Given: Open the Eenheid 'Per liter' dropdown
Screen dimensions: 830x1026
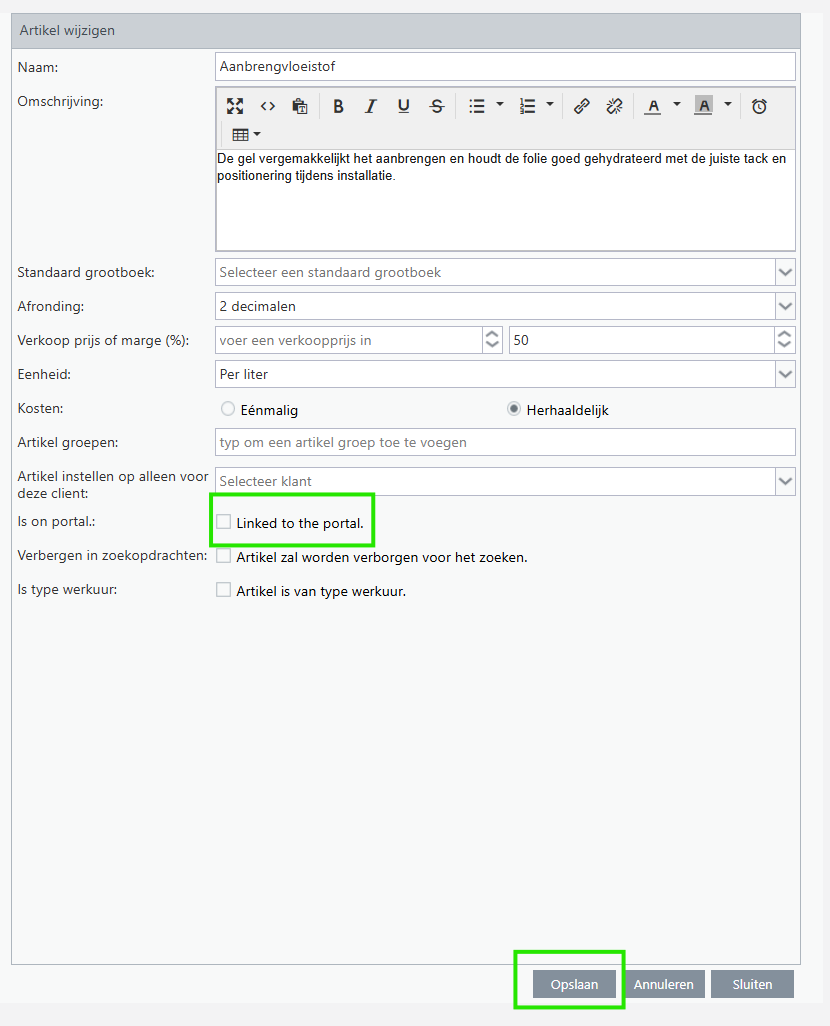Looking at the screenshot, I should click(785, 374).
